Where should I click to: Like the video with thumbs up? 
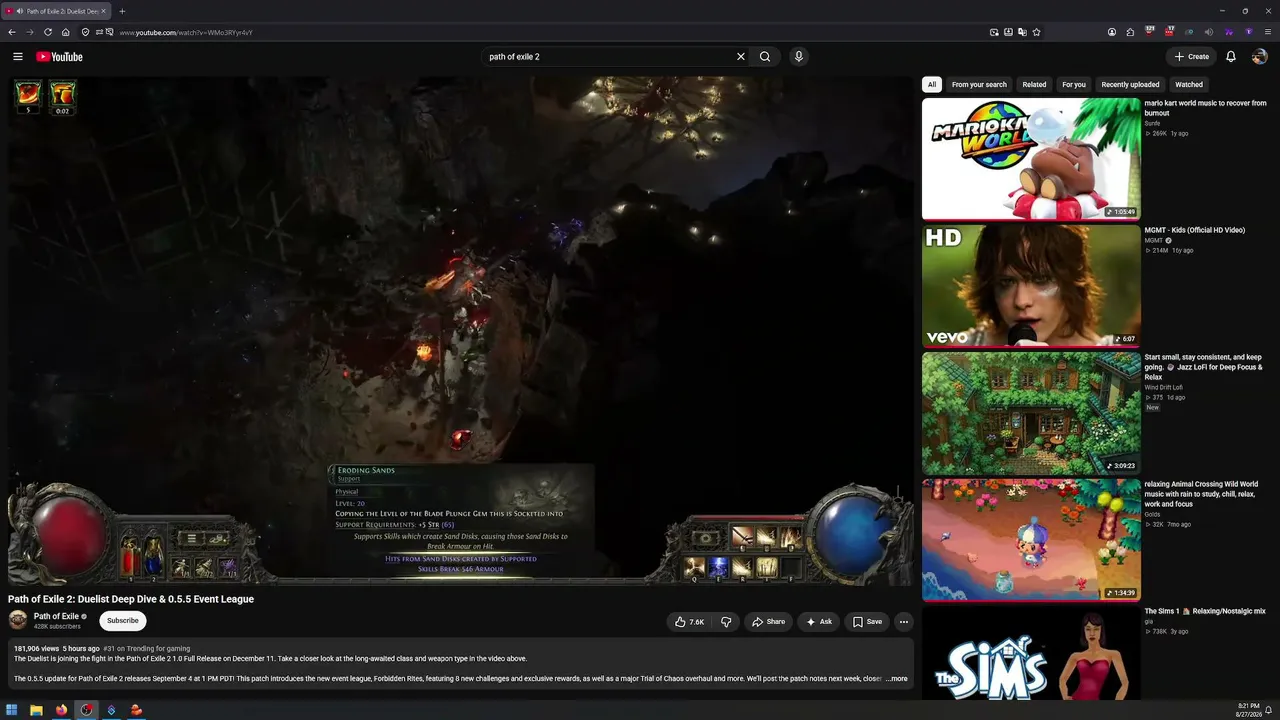[689, 622]
